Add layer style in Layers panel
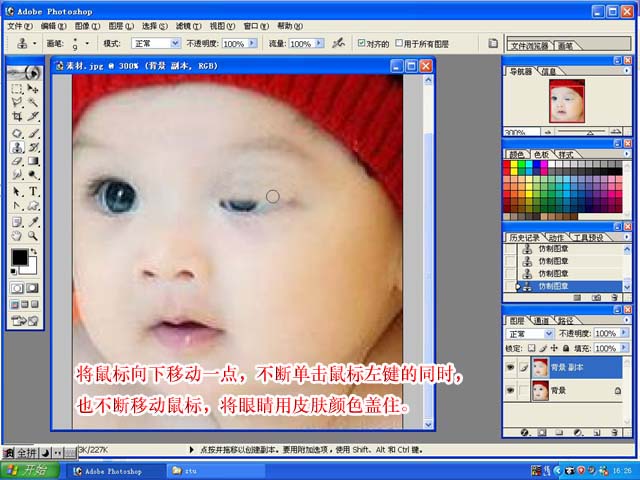The image size is (640, 480). (525, 432)
